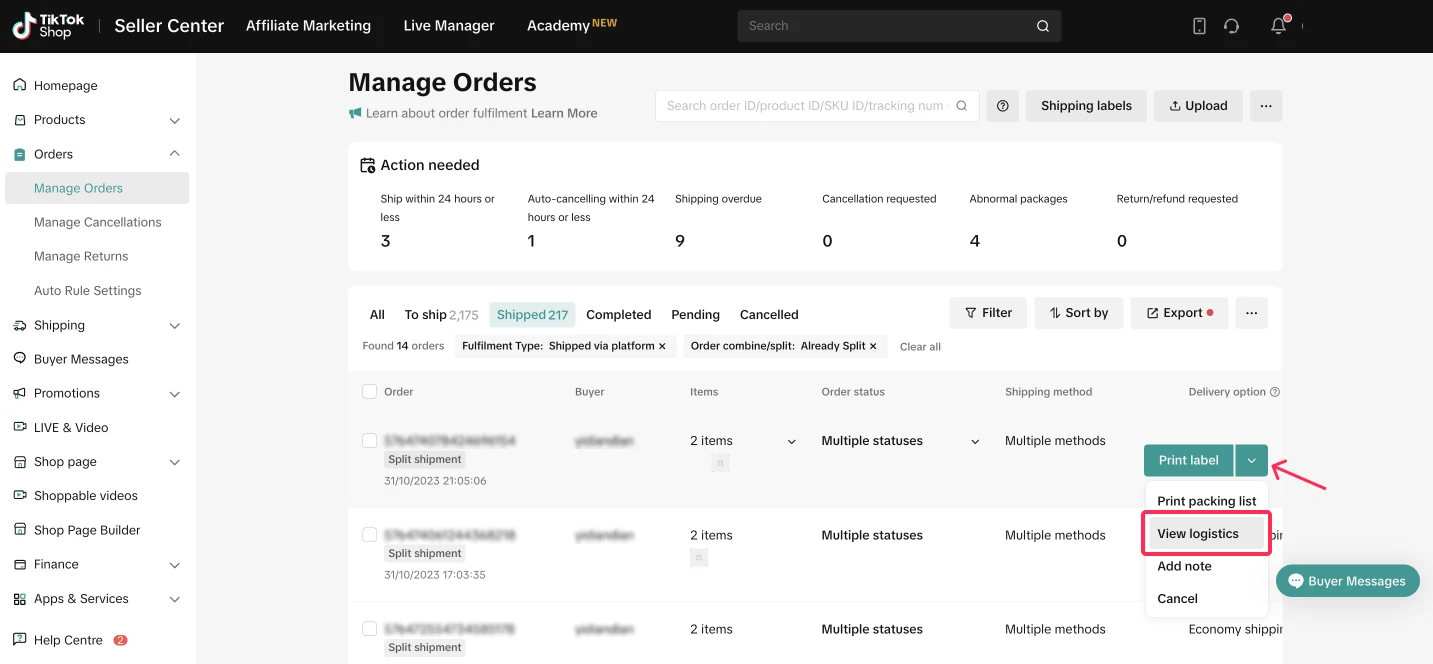This screenshot has height=664, width=1433.
Task: Tick the first order row checkbox
Action: (x=370, y=441)
